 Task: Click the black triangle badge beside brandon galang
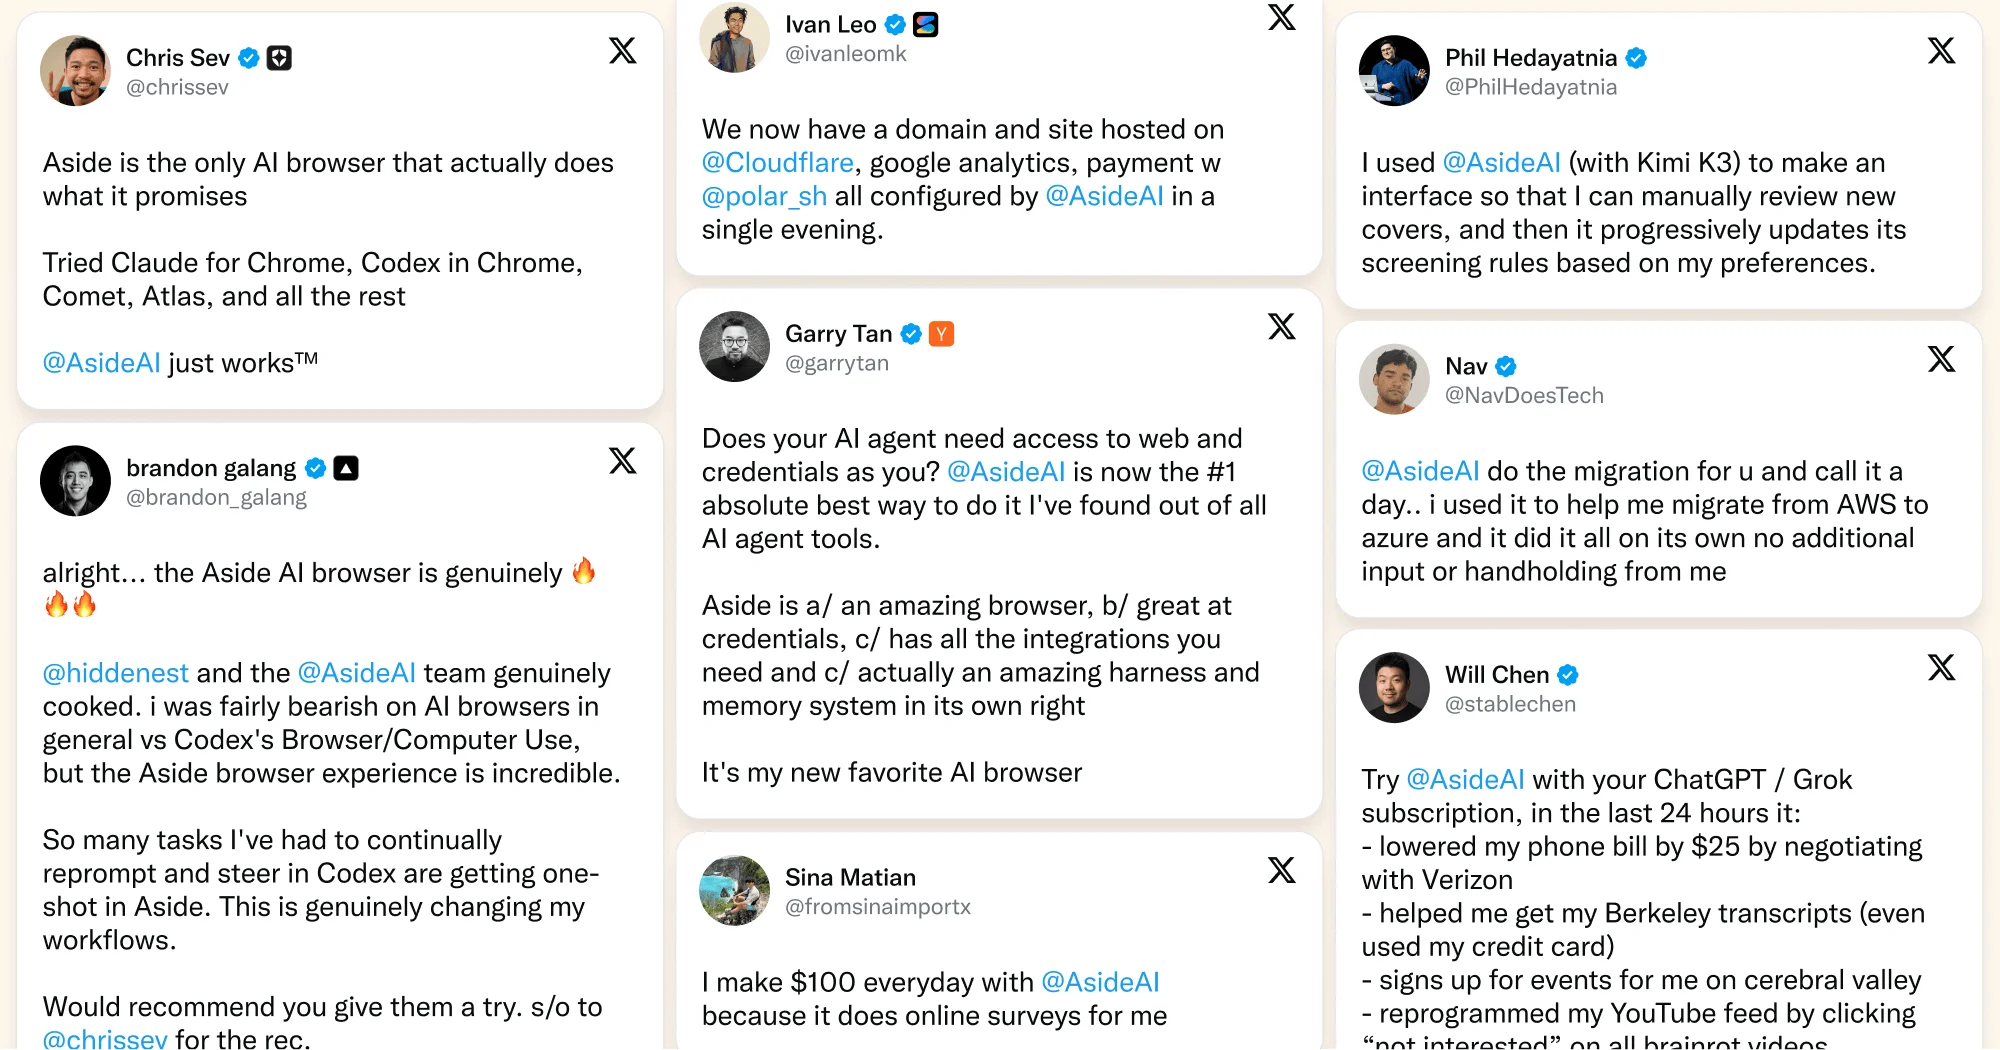(346, 468)
